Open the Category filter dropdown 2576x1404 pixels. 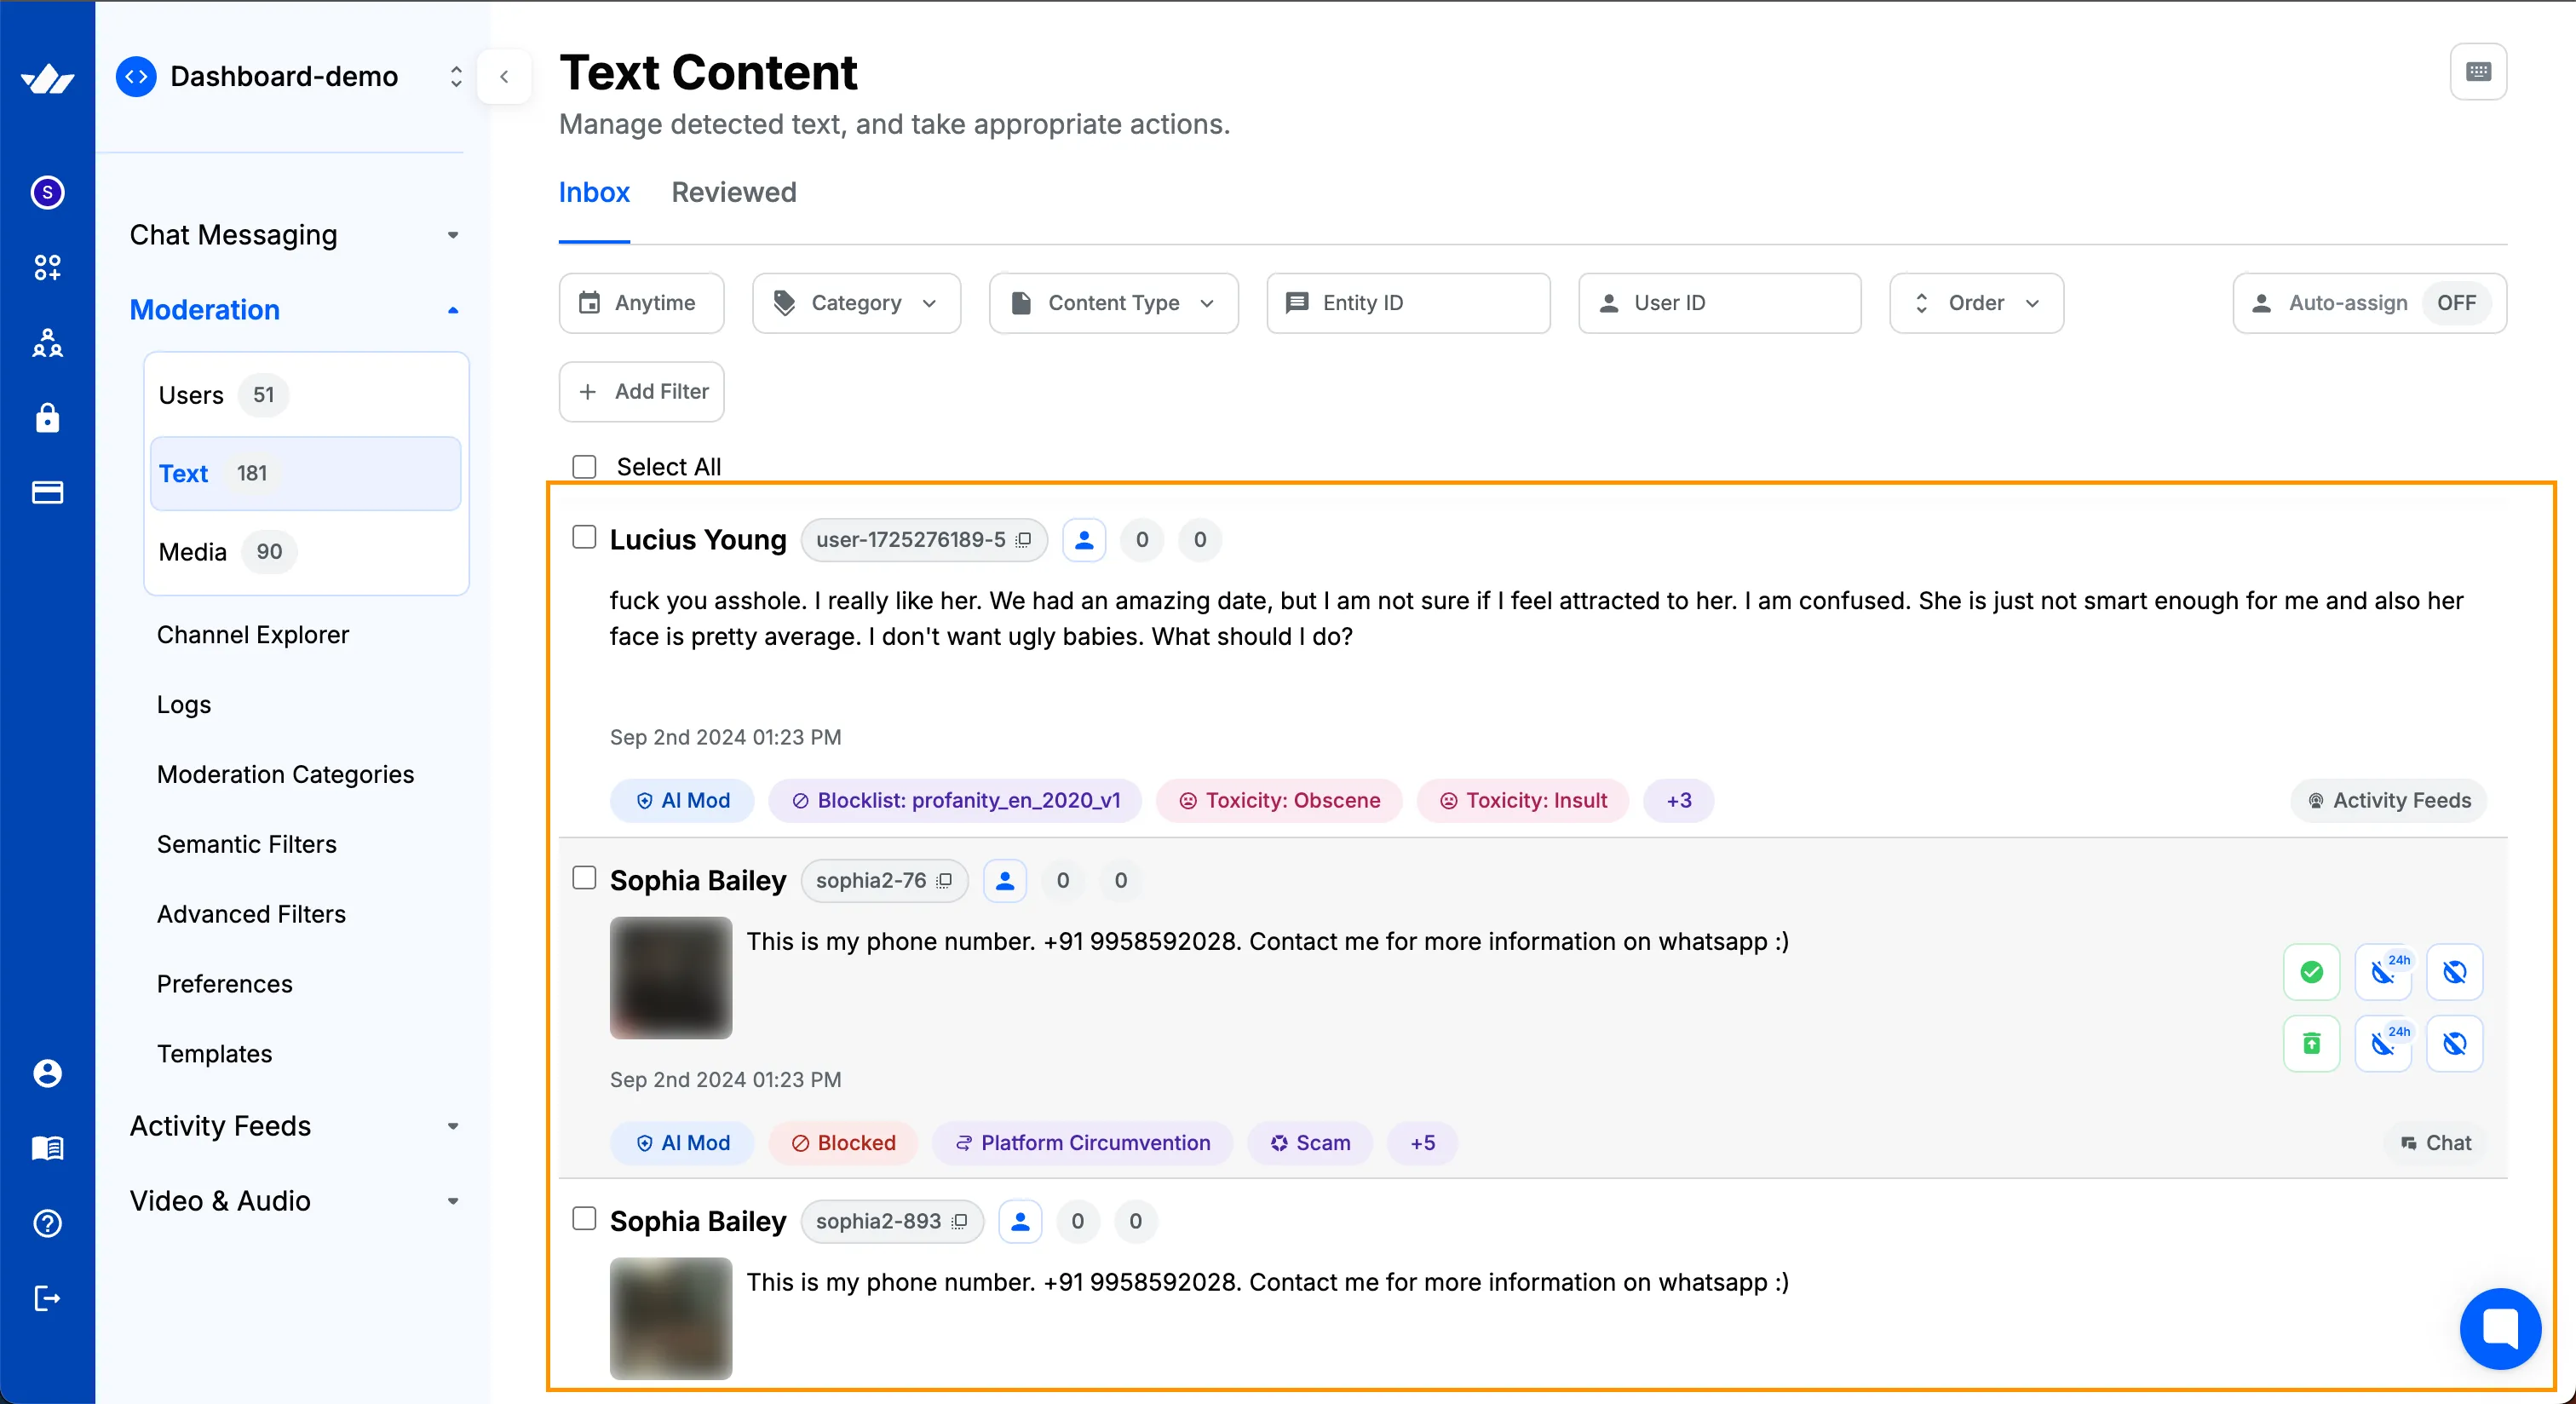(x=856, y=303)
